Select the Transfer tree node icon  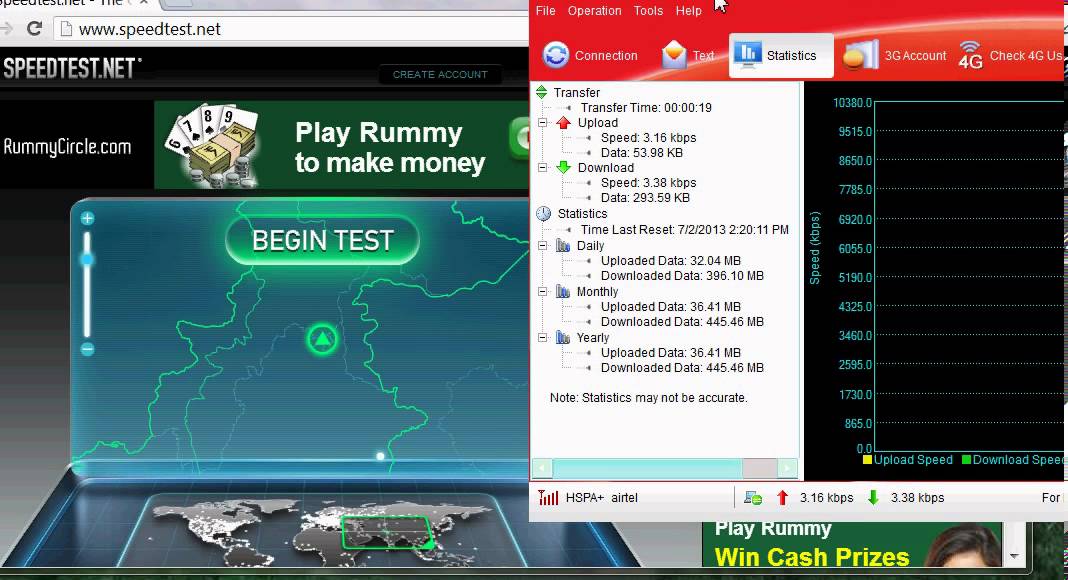click(541, 92)
